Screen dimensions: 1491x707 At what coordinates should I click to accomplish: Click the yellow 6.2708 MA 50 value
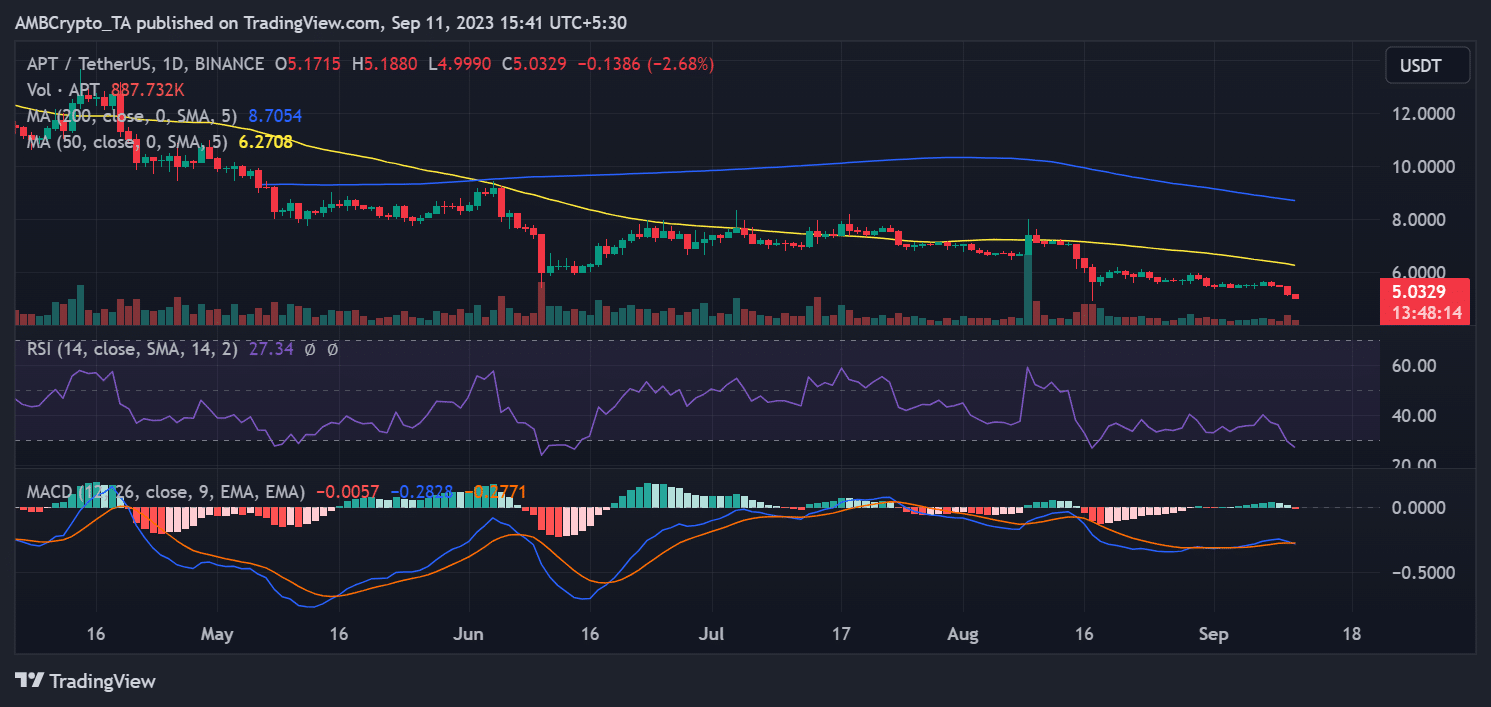point(265,142)
